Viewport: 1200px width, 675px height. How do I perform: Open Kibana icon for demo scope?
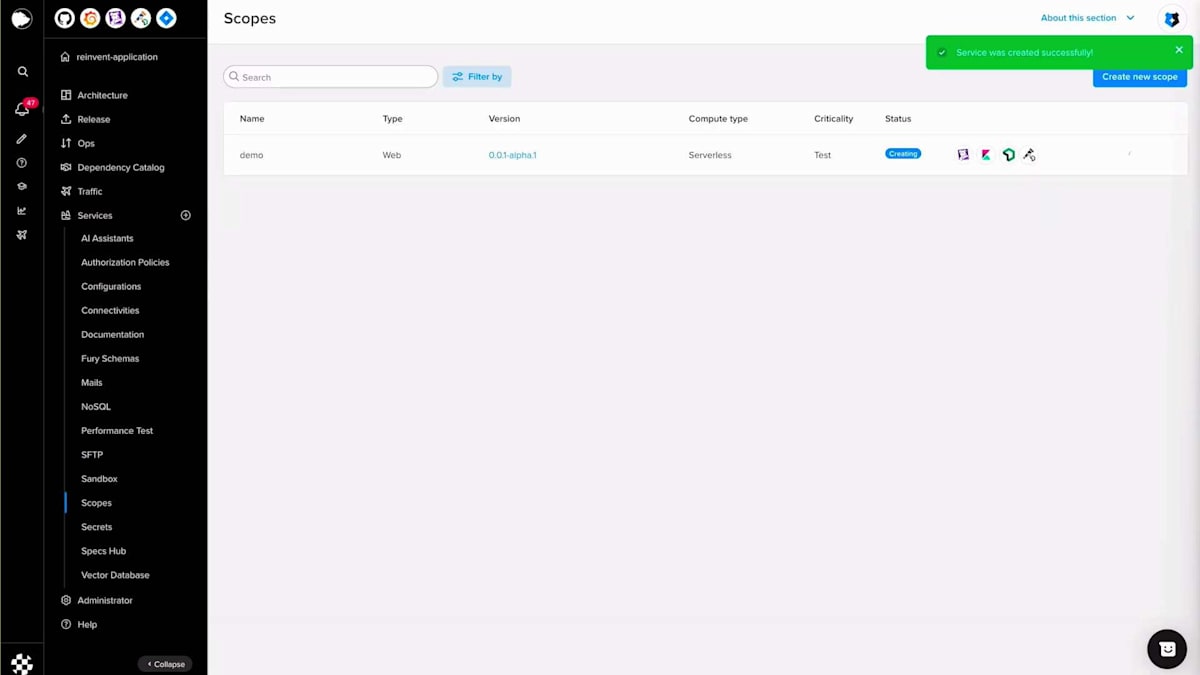[x=986, y=155]
